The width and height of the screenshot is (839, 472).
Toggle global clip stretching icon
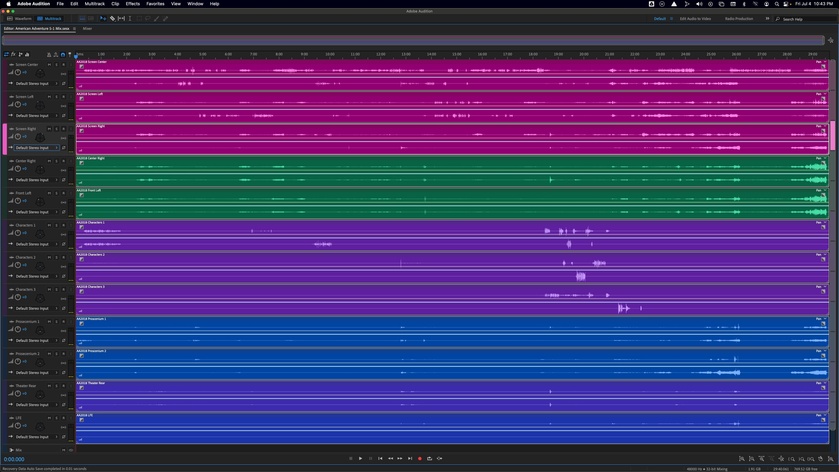pos(56,55)
